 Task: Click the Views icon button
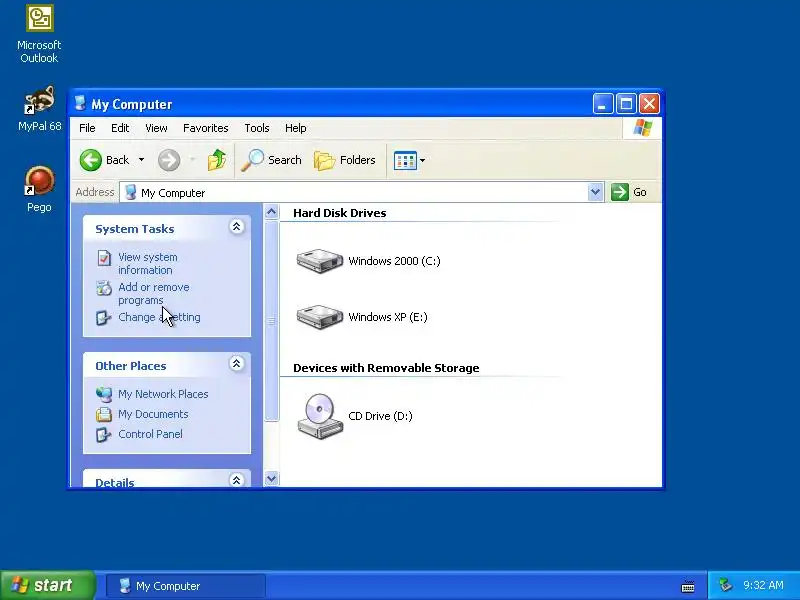405,160
